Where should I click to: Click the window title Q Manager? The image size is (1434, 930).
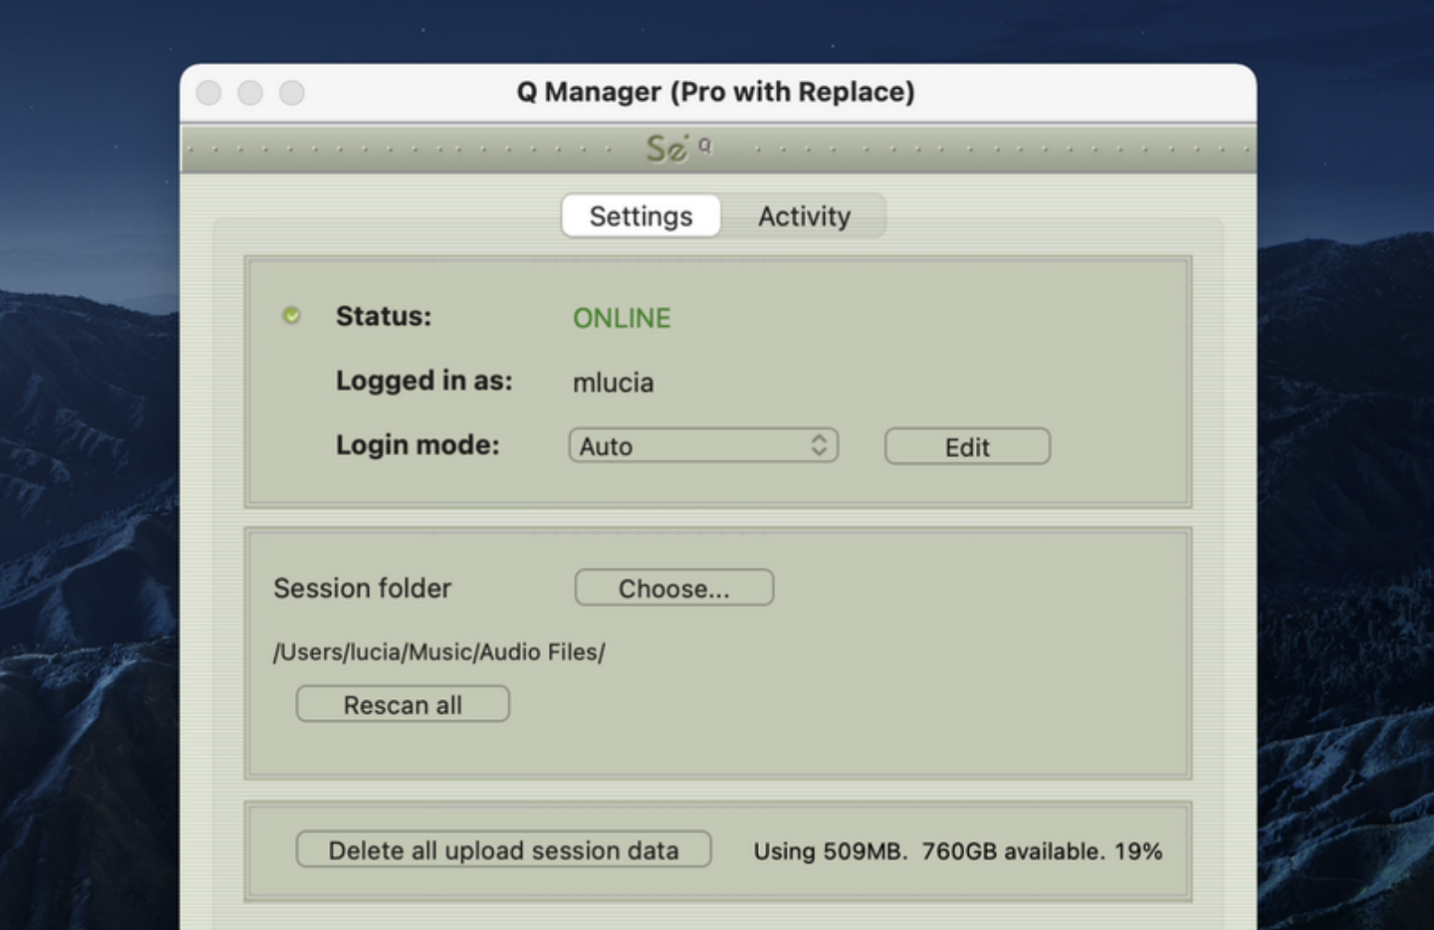coord(716,92)
